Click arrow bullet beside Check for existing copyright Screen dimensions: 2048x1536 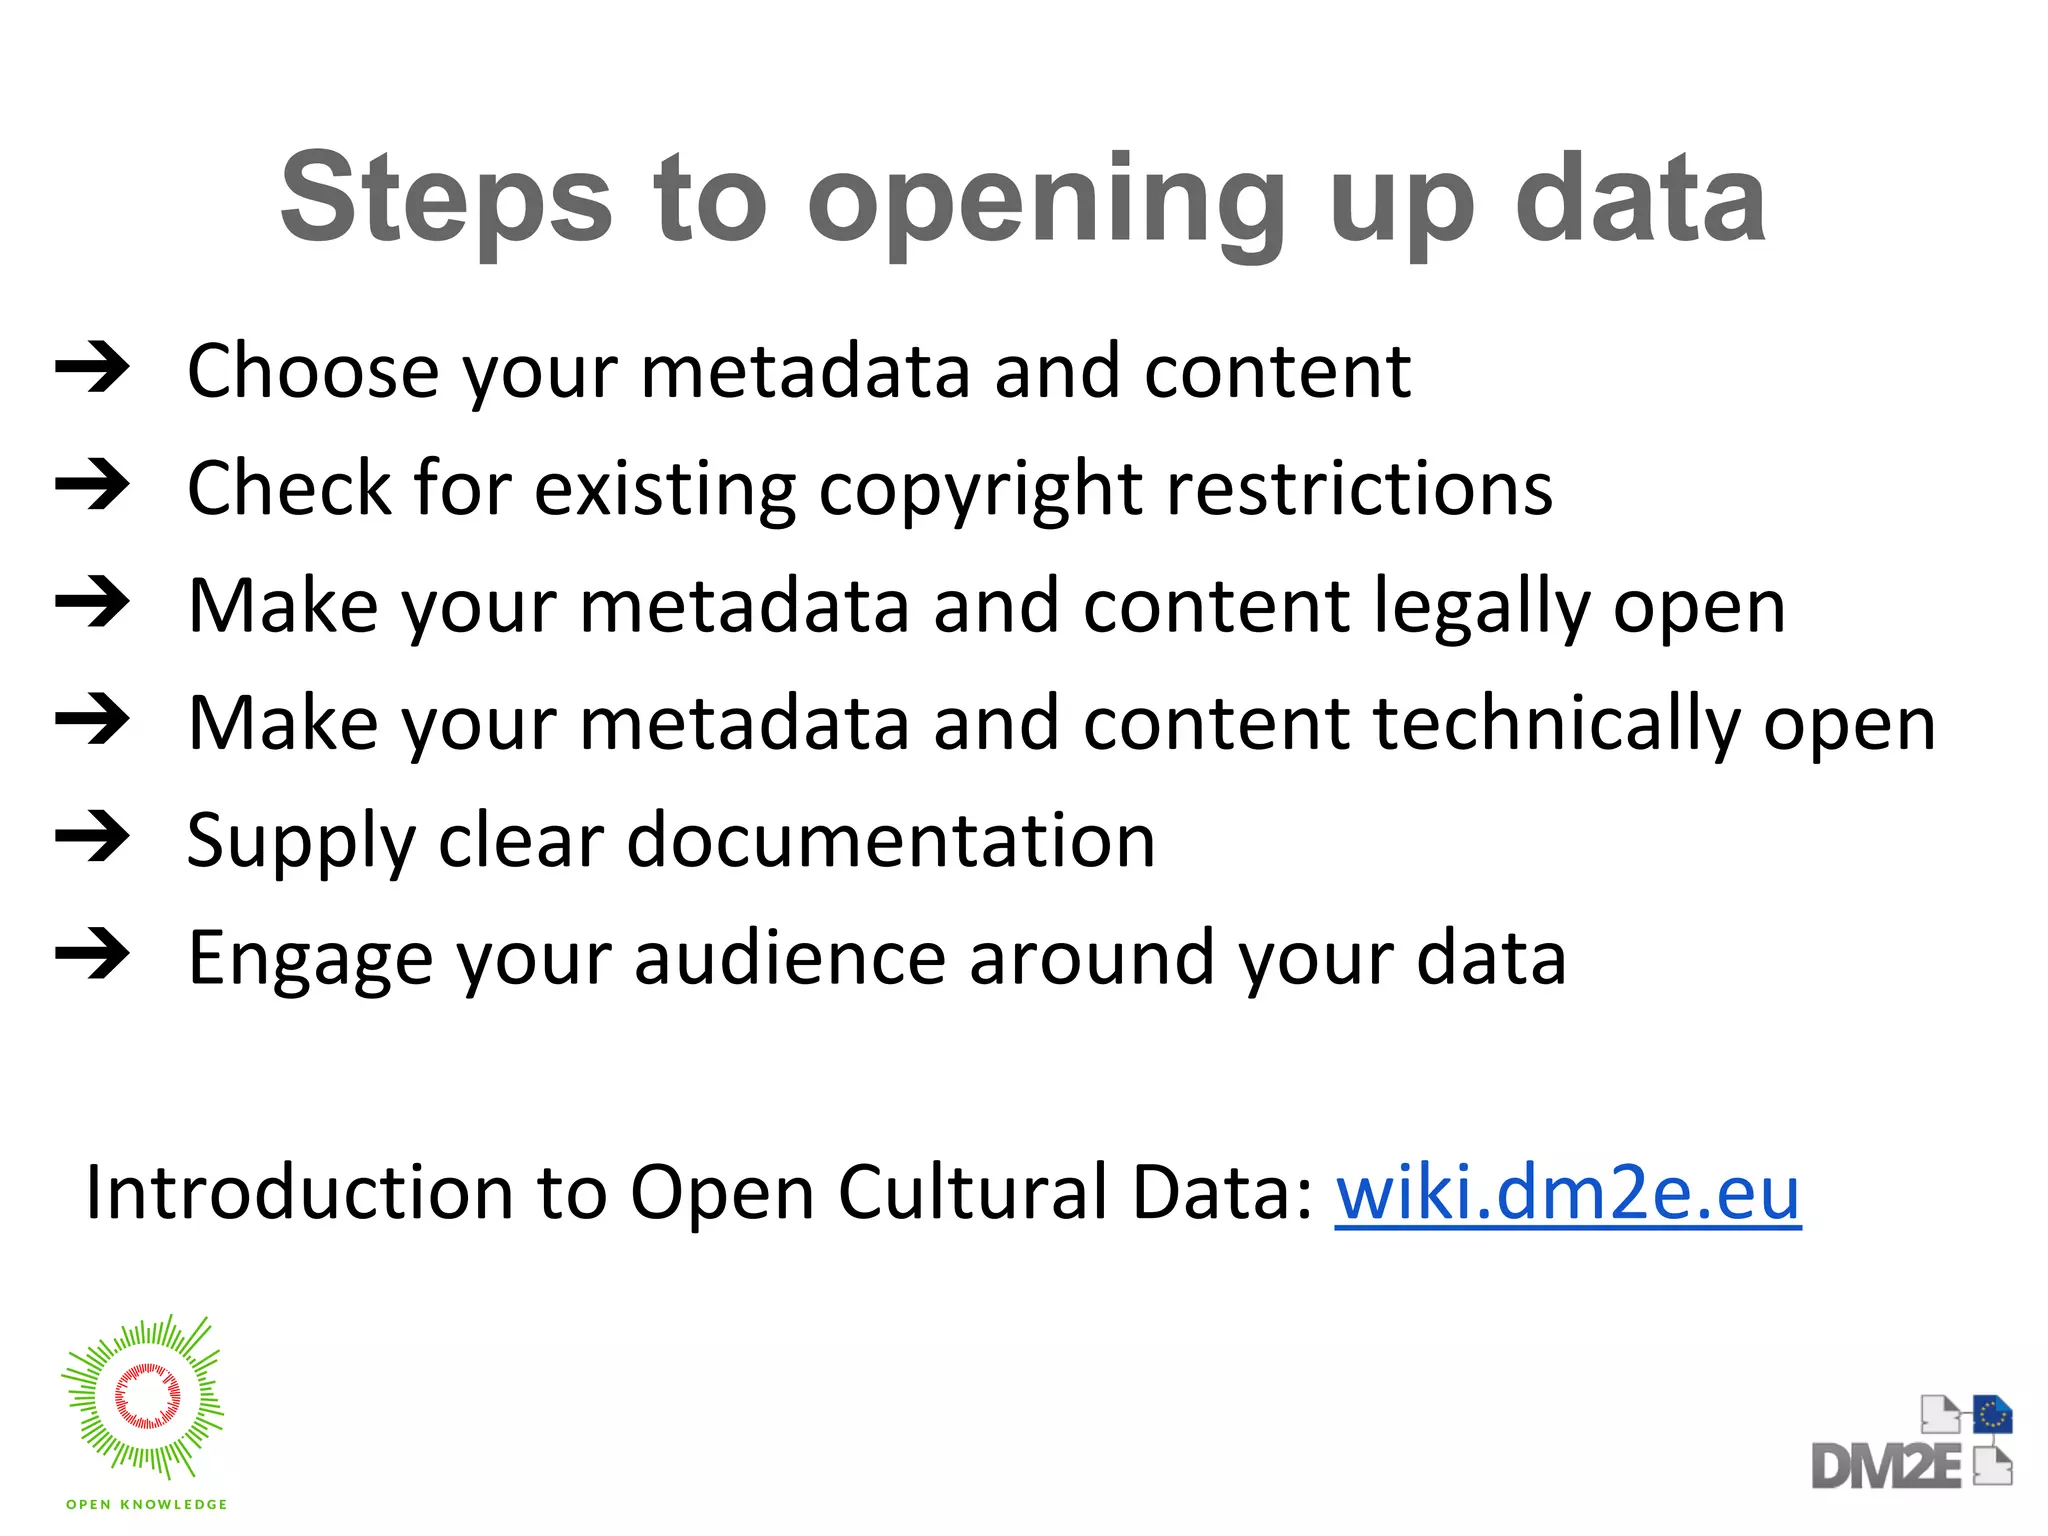(92, 486)
